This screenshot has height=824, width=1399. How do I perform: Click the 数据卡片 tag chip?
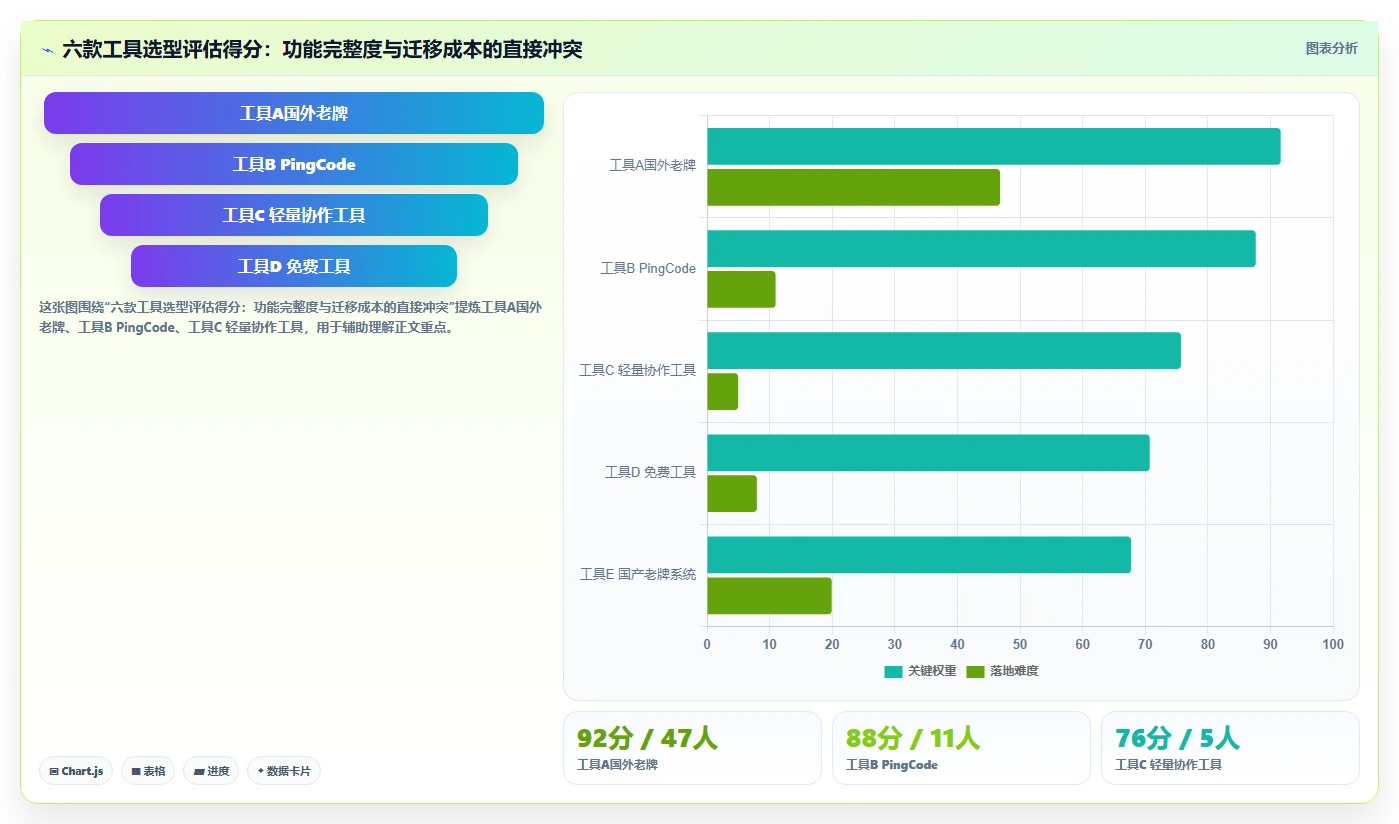(x=284, y=771)
